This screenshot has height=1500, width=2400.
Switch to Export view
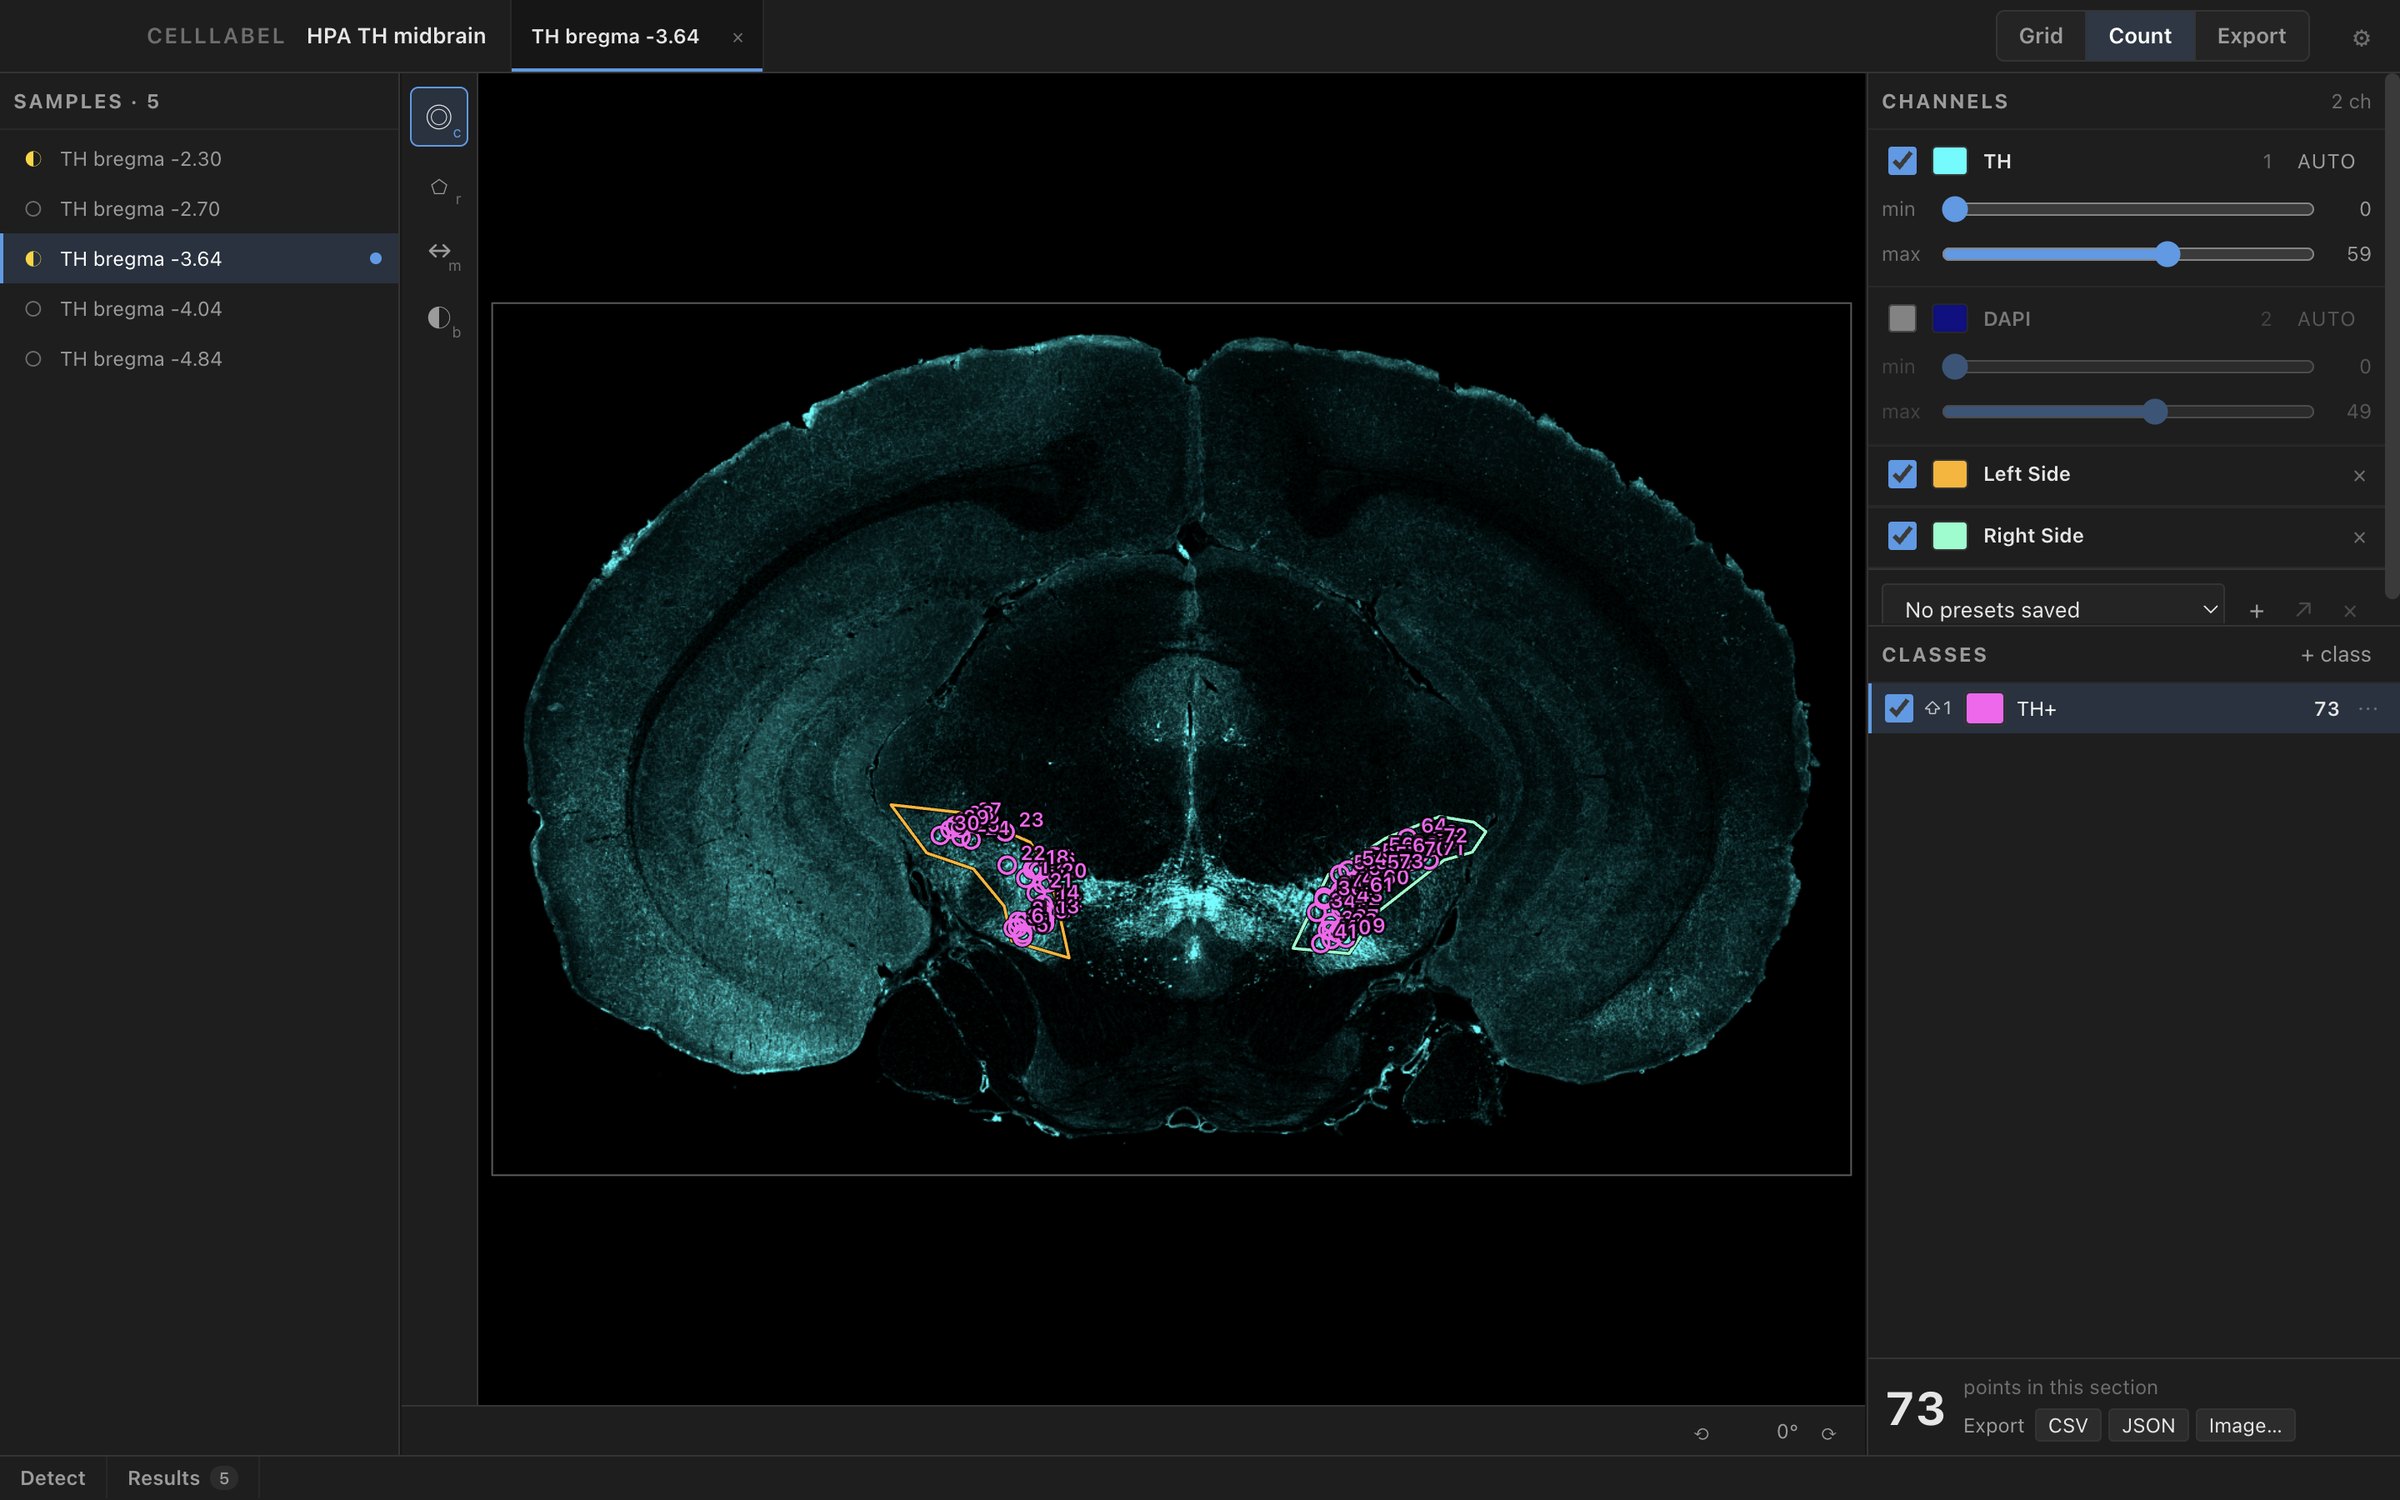tap(2251, 36)
